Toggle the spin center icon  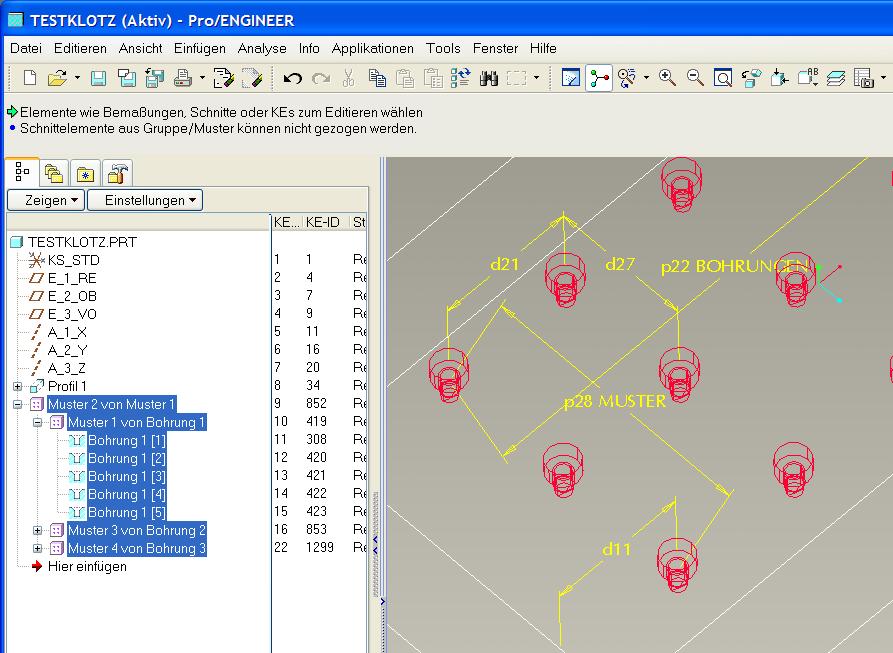[x=599, y=77]
